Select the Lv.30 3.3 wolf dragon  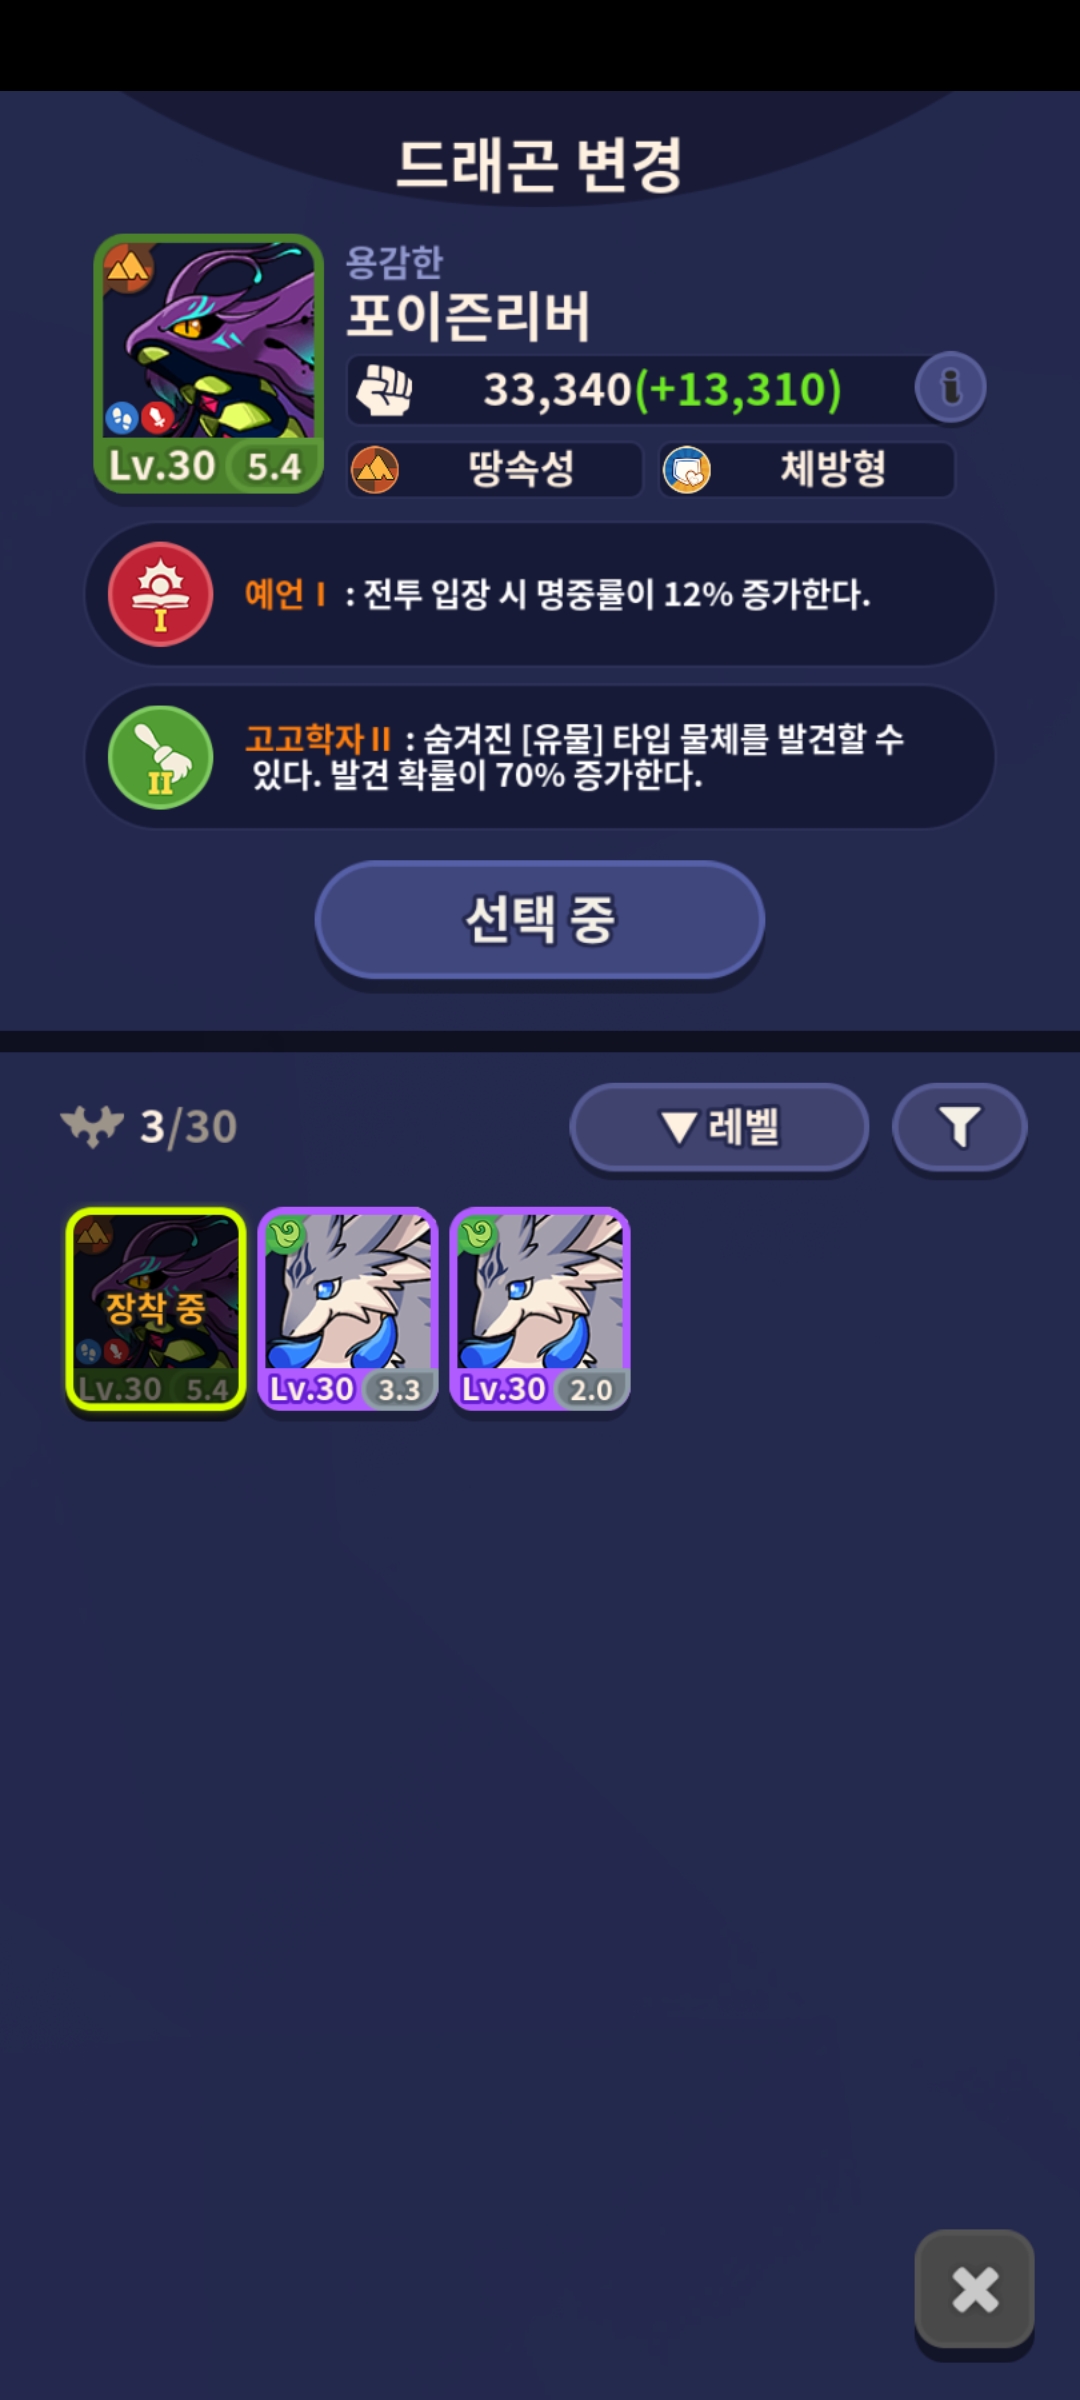348,1310
